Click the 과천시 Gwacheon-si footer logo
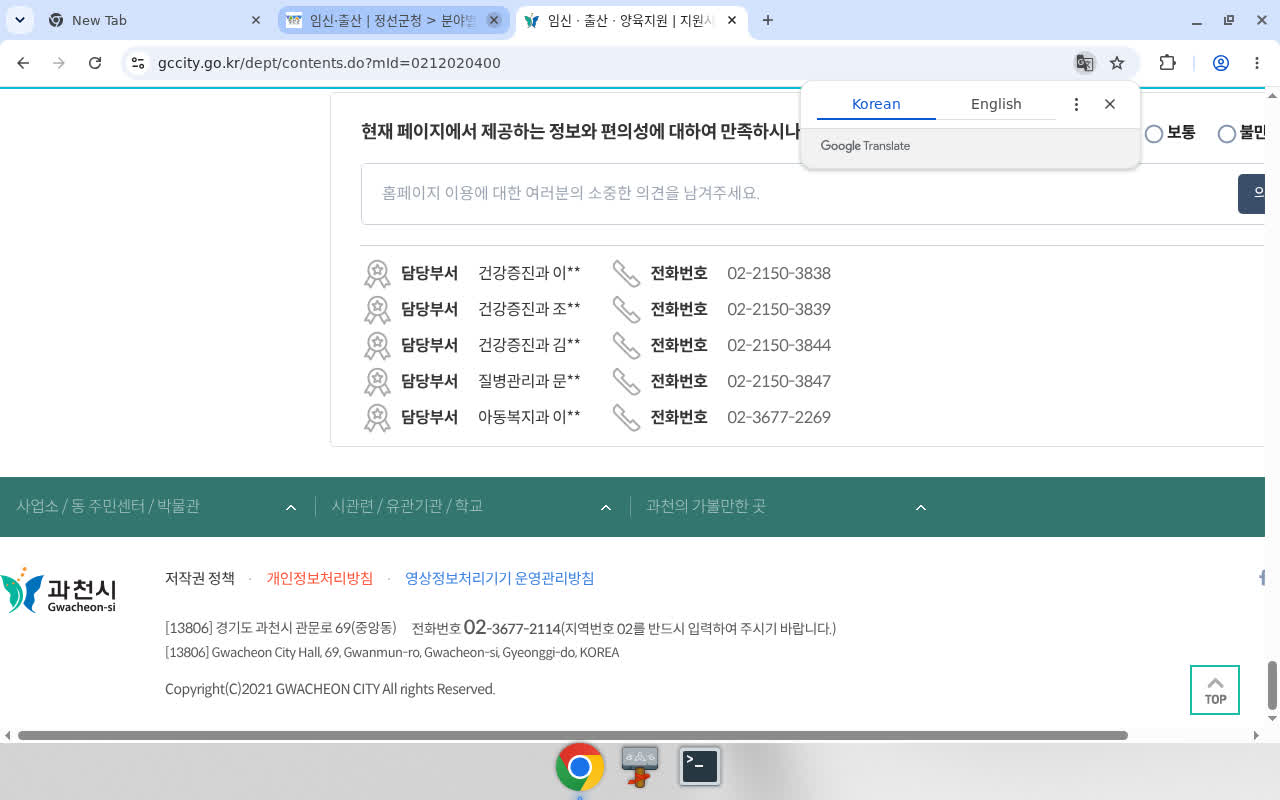 click(58, 590)
